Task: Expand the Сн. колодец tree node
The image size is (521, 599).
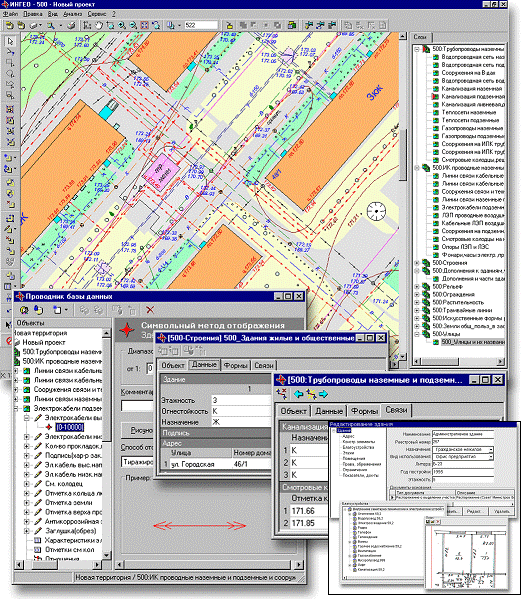Action: tap(27, 484)
